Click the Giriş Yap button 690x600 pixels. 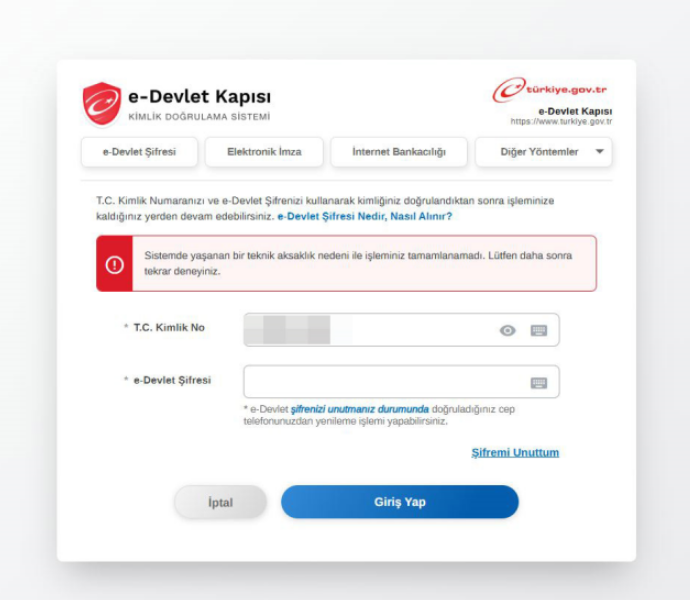click(400, 502)
